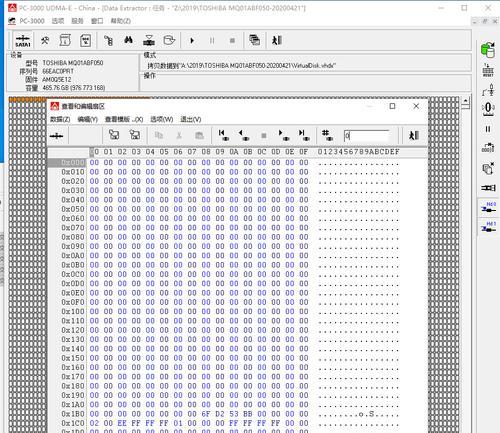500x433 pixels.
Task: Open the 数据(Z) menu in sector editor
Action: tap(60, 119)
